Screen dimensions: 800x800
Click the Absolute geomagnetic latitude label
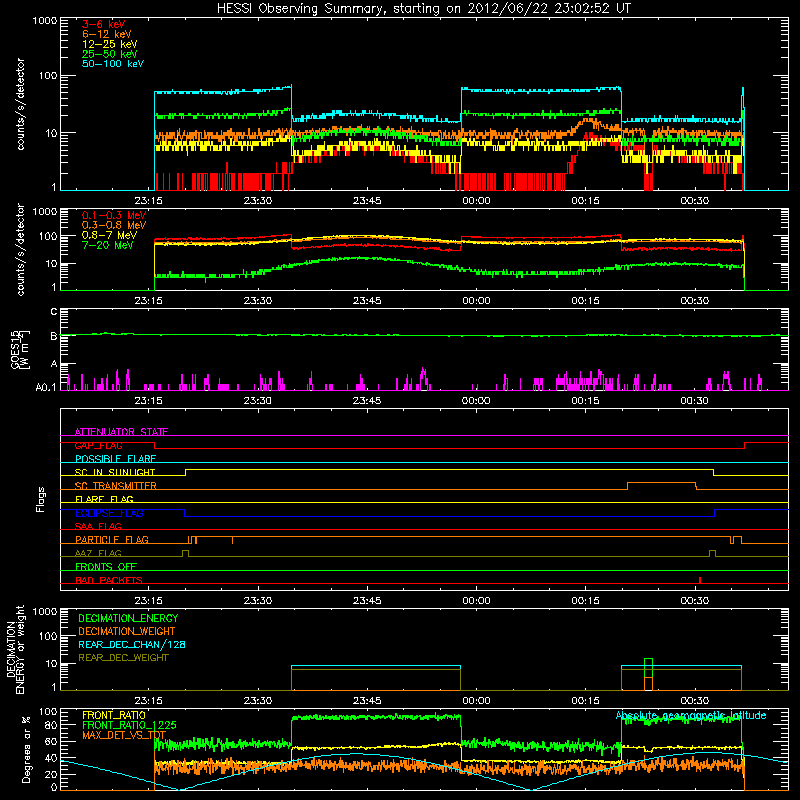(691, 716)
